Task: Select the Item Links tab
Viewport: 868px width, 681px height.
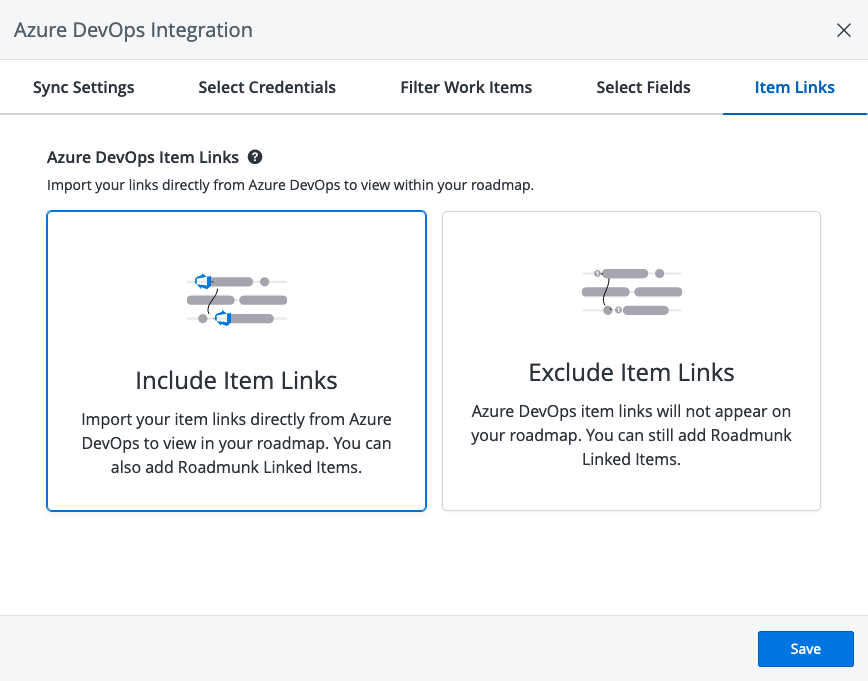Action: (794, 87)
